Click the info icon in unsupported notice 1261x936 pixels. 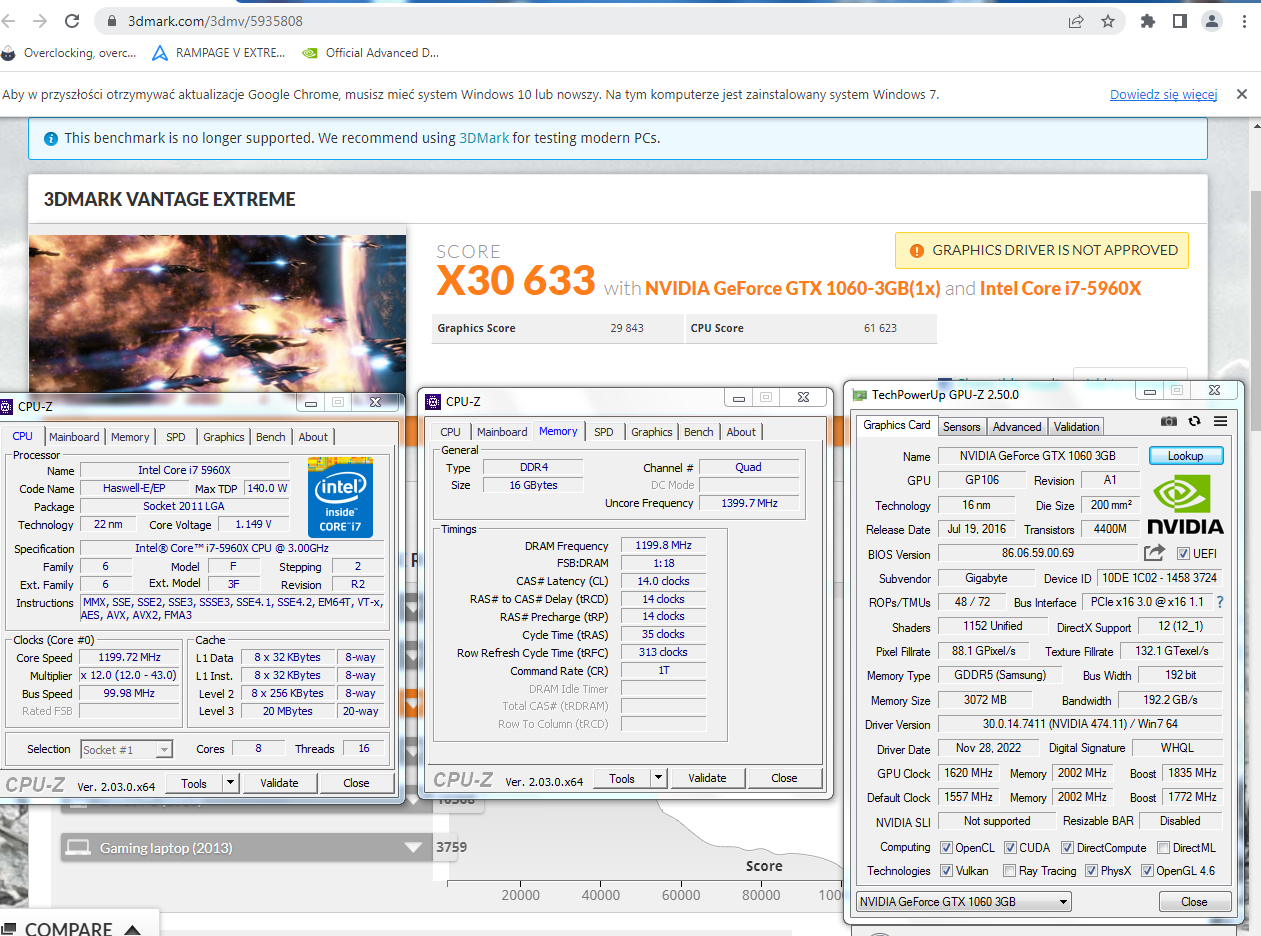51,139
